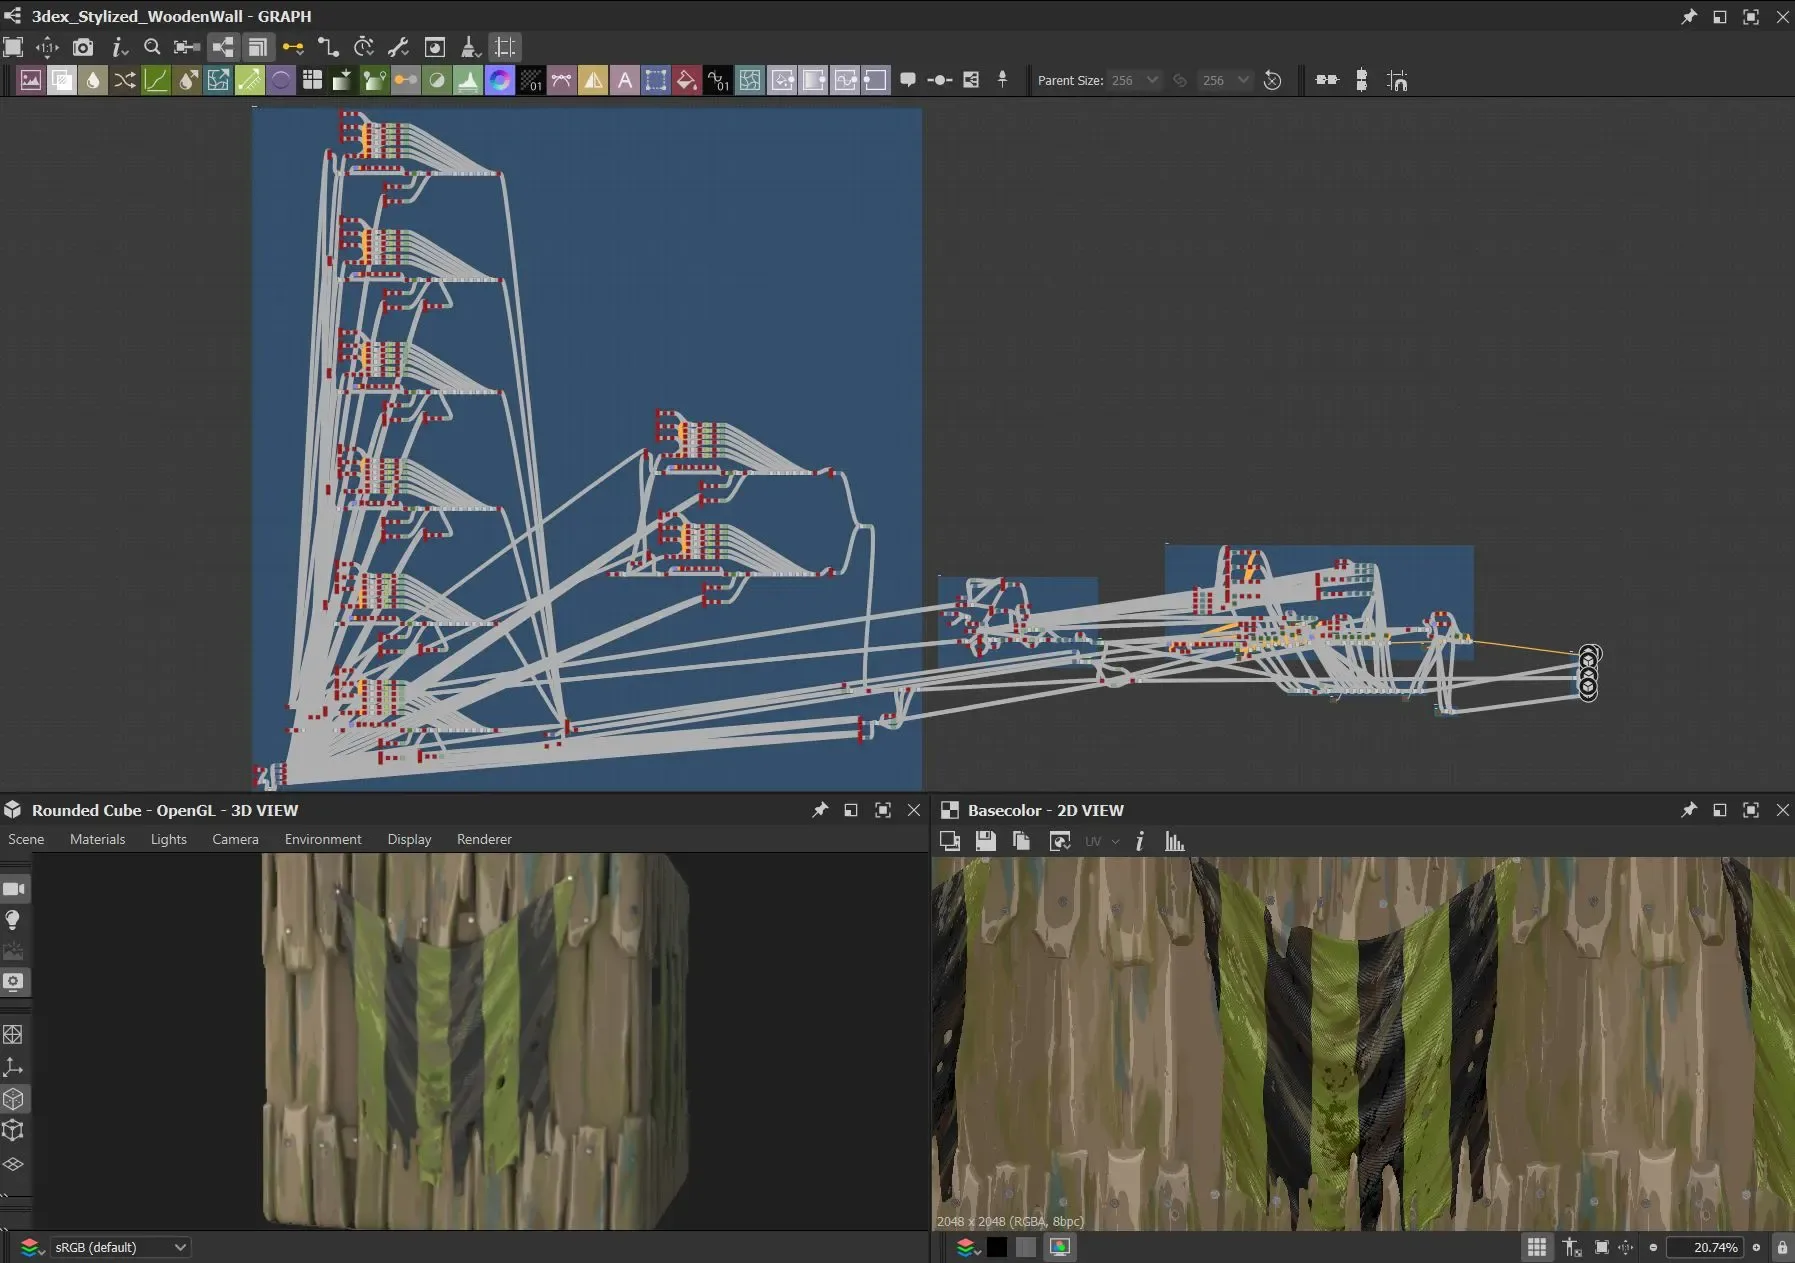
Task: Add an HSL color wheel node
Action: click(499, 80)
